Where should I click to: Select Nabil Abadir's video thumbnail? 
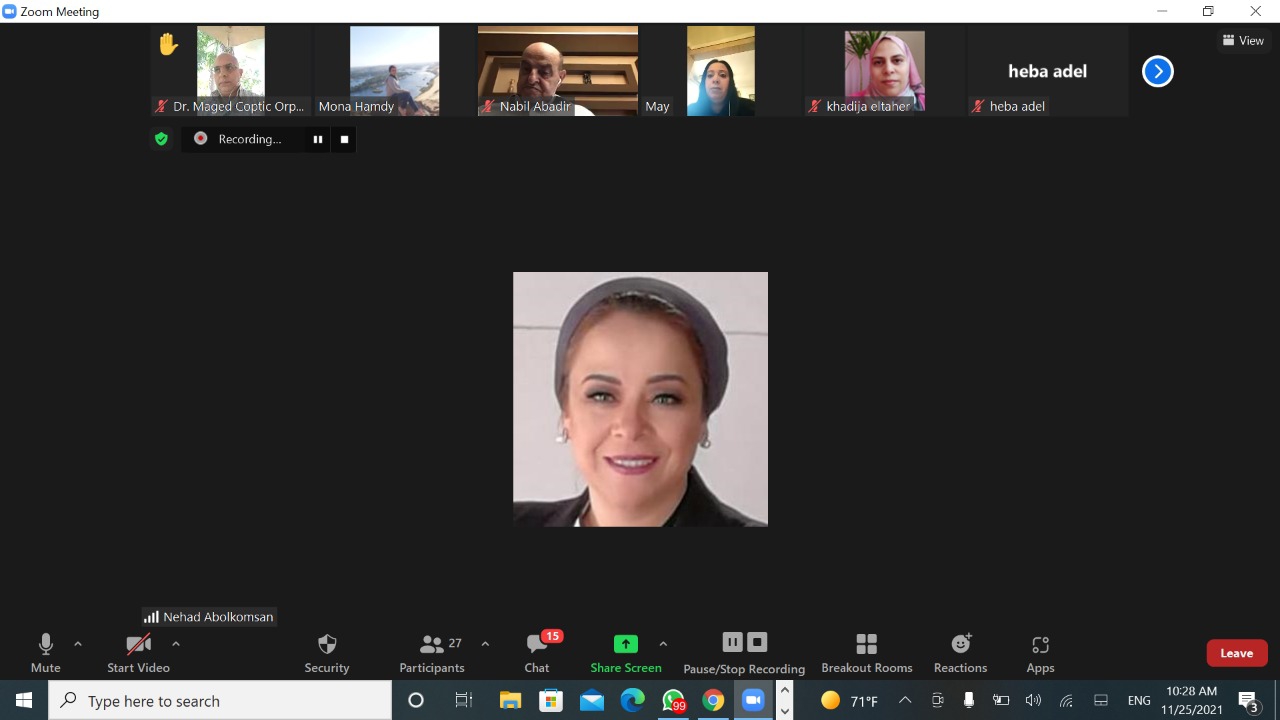pos(557,71)
